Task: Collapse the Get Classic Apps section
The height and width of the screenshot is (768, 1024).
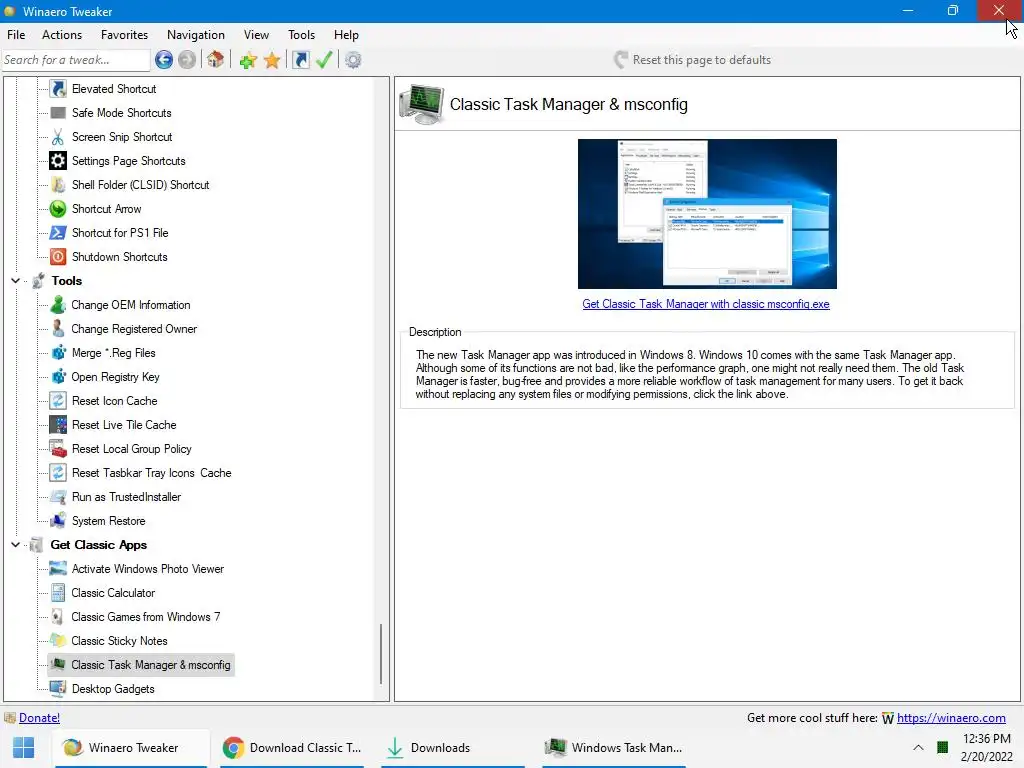Action: 15,545
